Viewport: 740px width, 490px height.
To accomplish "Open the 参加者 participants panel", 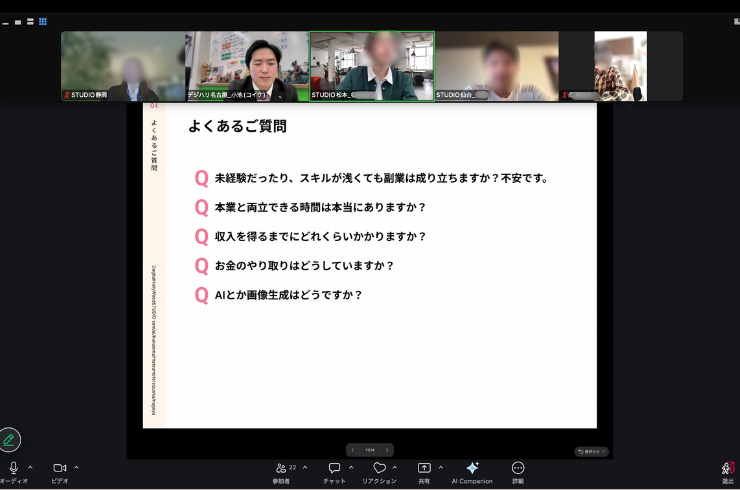I will pyautogui.click(x=281, y=468).
